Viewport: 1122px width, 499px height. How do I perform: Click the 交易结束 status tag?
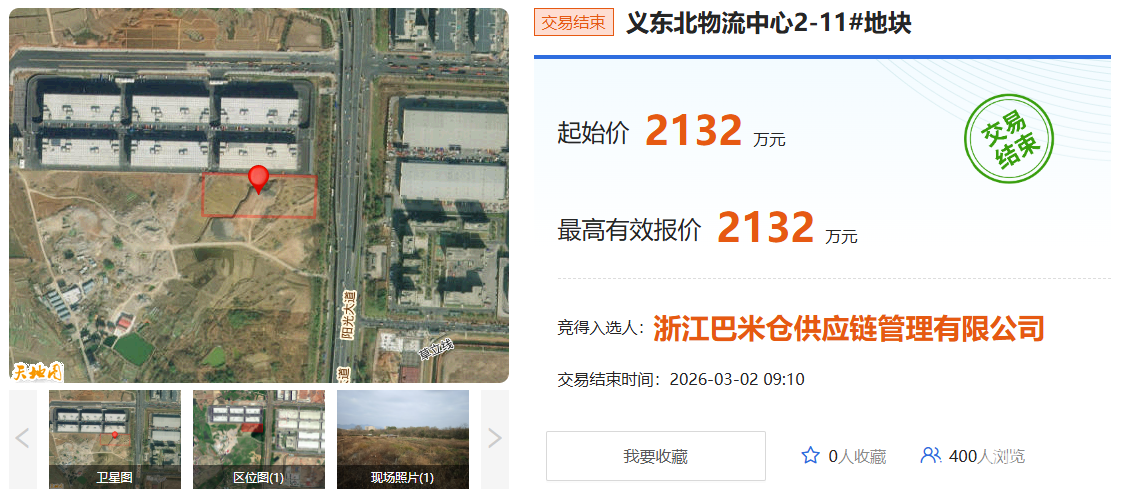coord(574,22)
